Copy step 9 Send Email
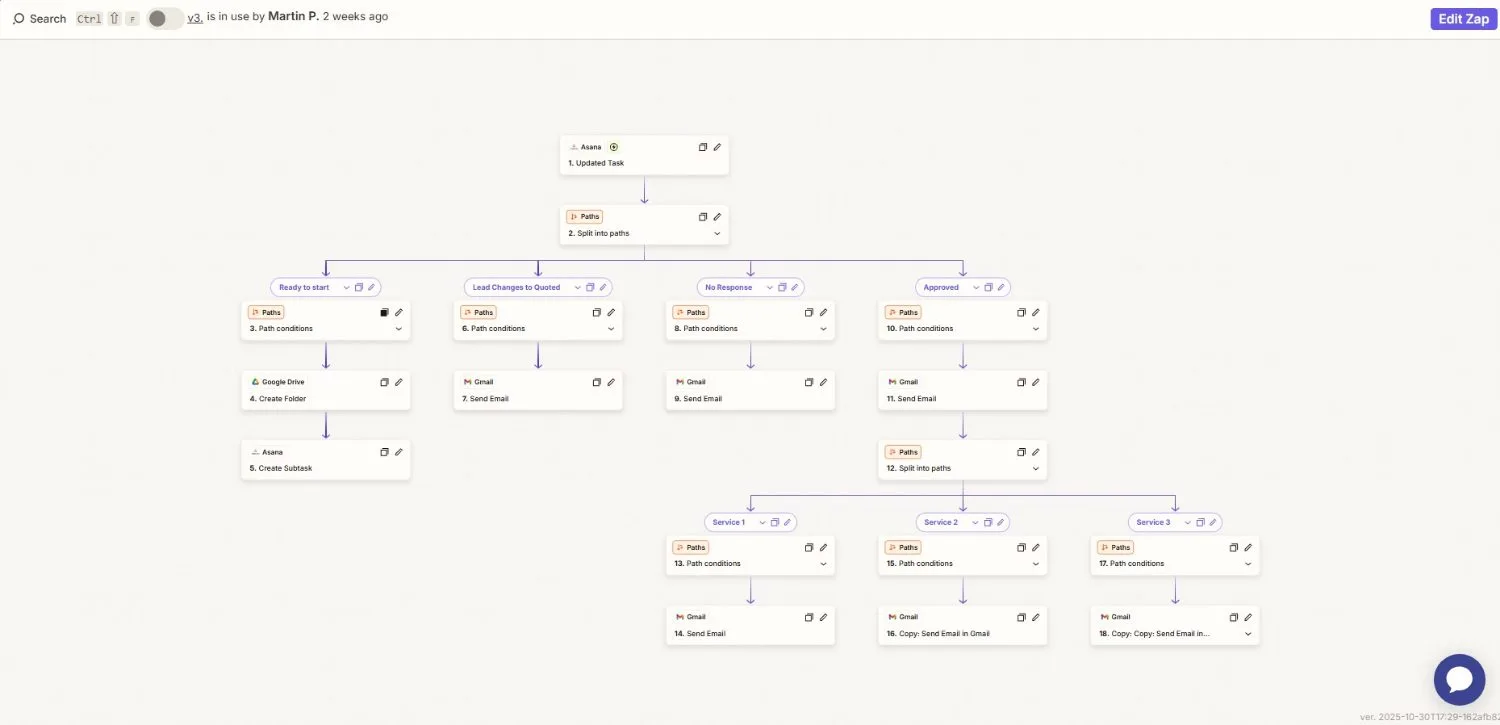 [809, 382]
